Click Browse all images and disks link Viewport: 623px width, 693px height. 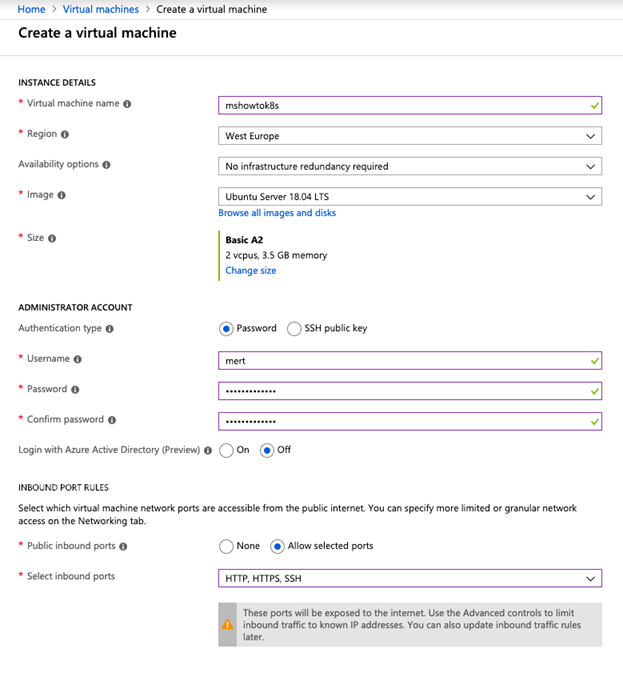(x=277, y=213)
